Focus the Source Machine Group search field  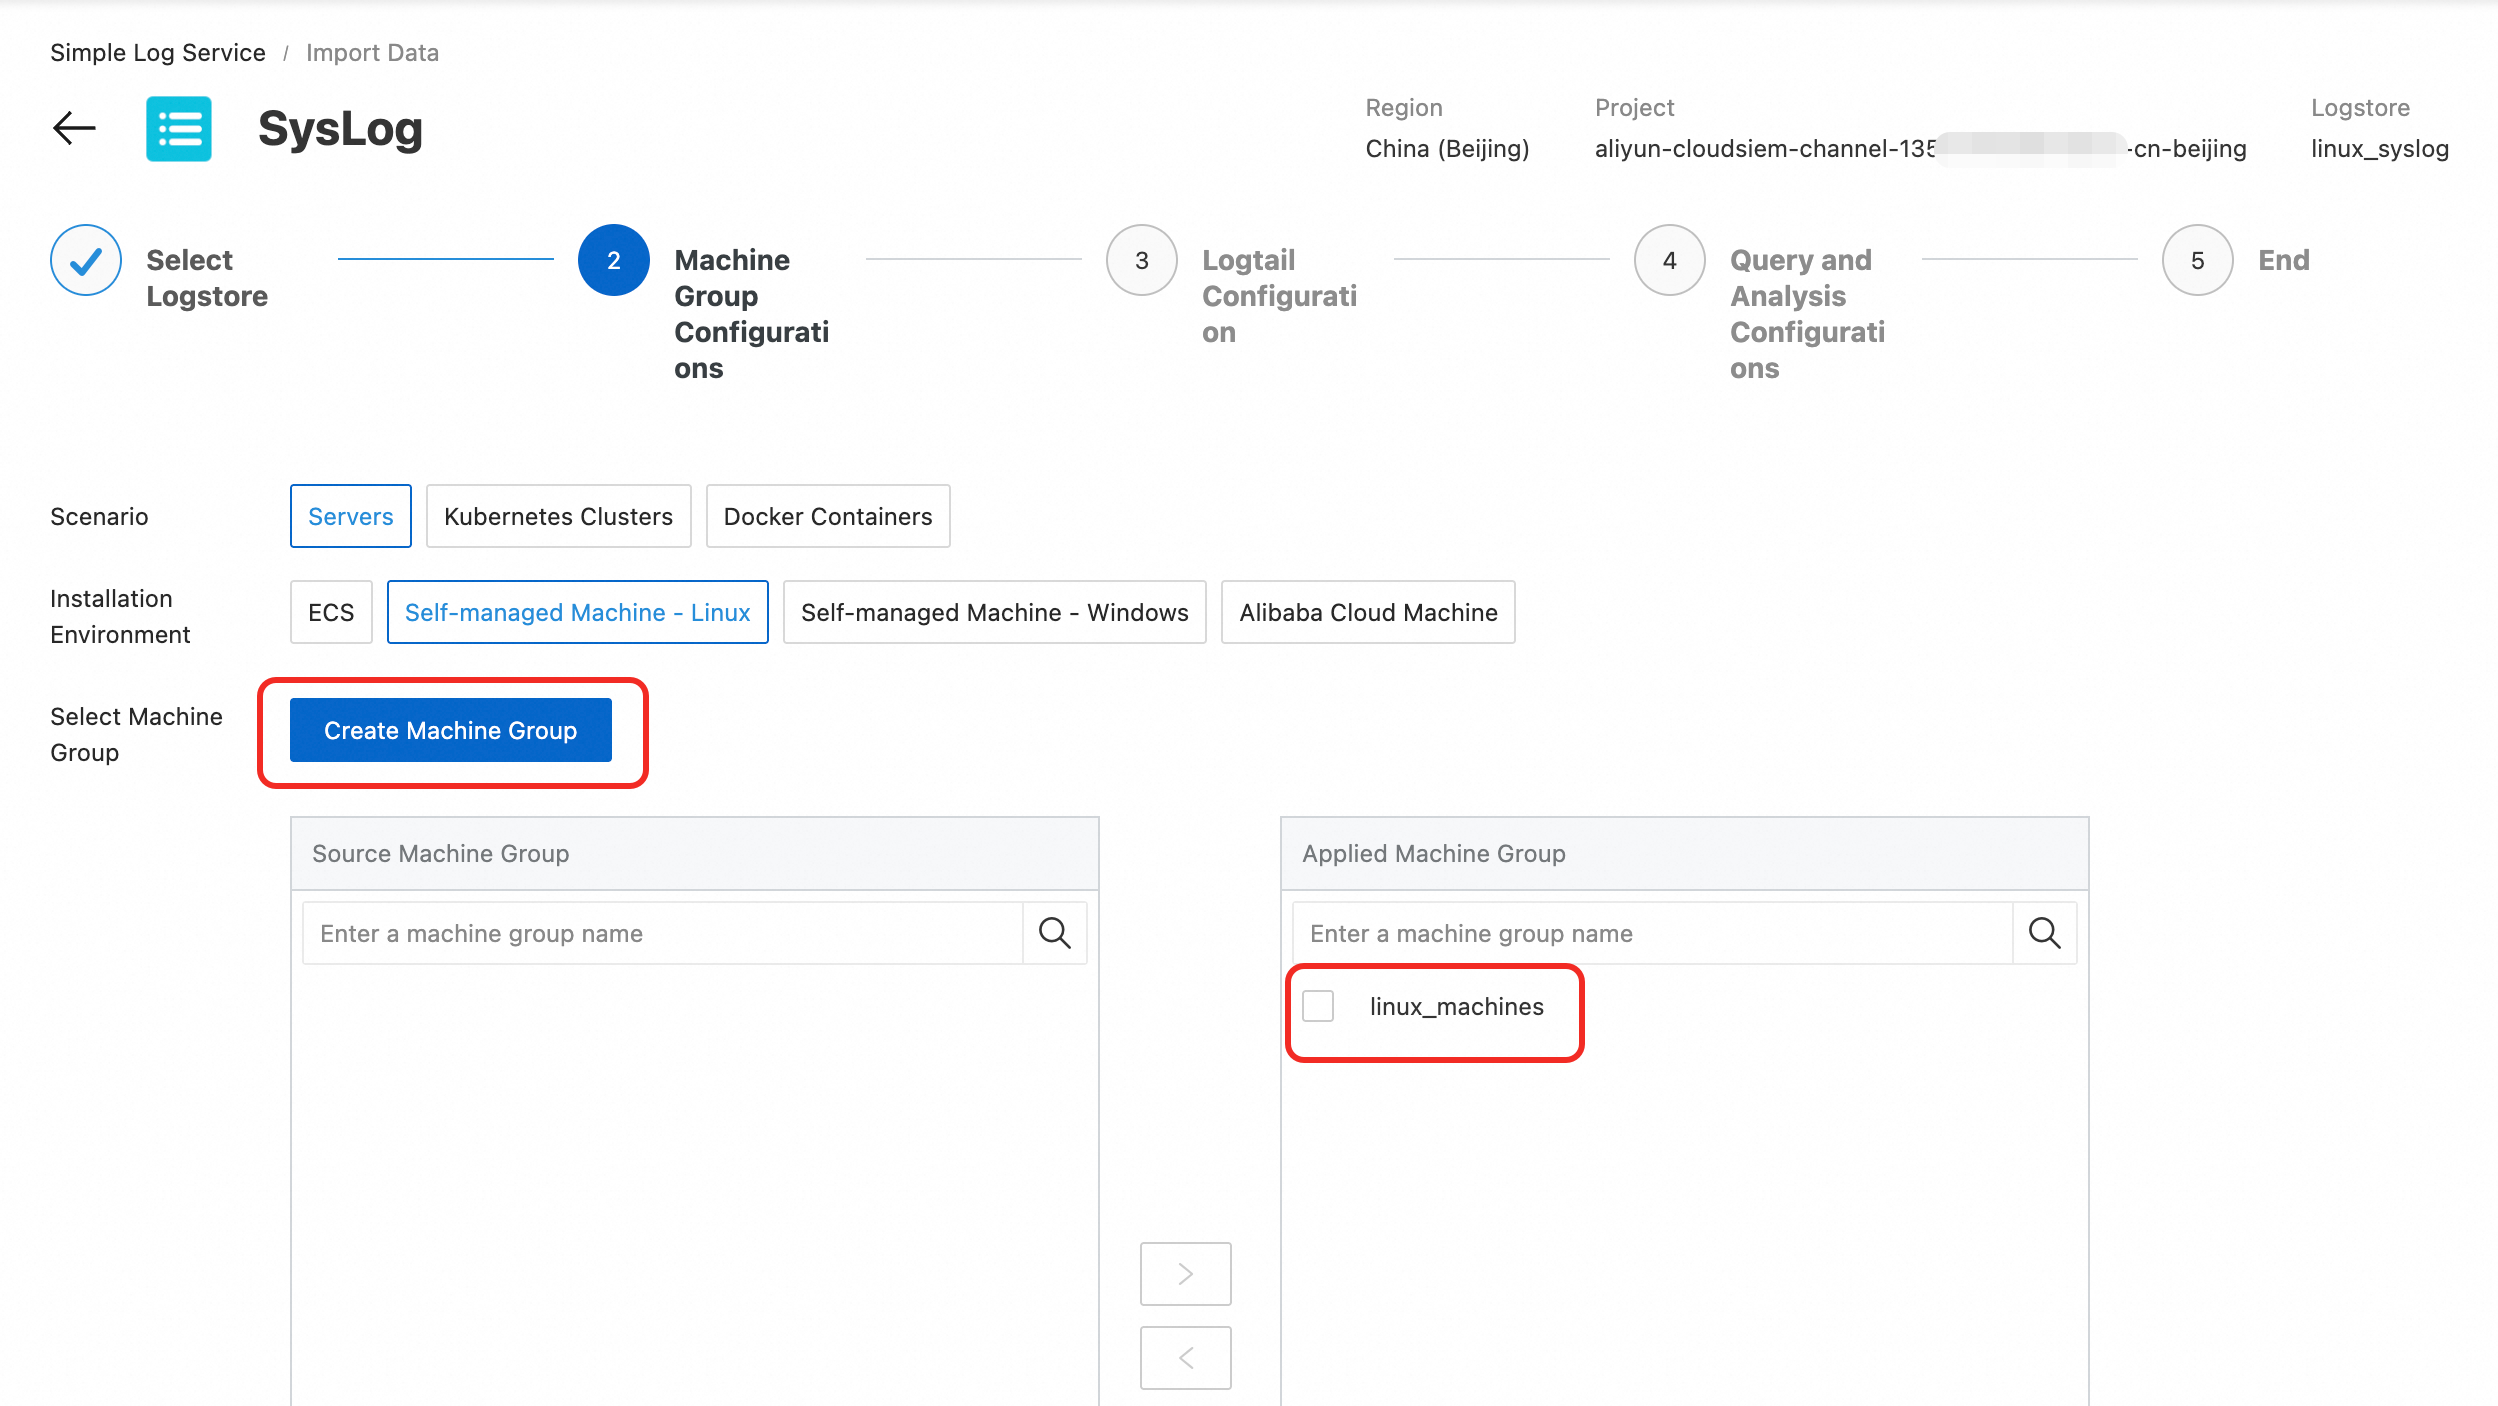click(x=663, y=933)
